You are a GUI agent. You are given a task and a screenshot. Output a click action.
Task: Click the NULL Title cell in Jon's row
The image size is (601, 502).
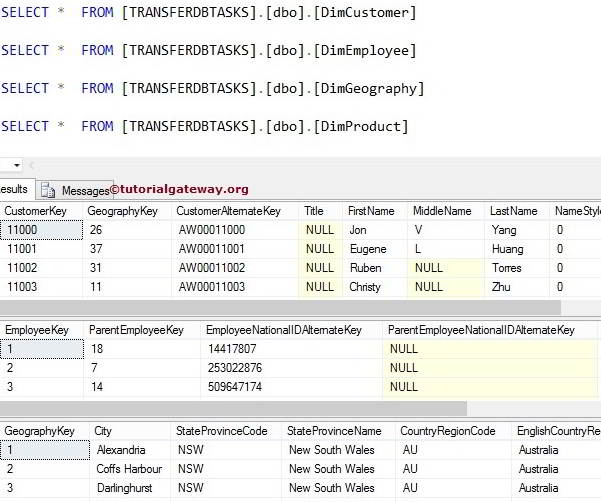pyautogui.click(x=321, y=230)
